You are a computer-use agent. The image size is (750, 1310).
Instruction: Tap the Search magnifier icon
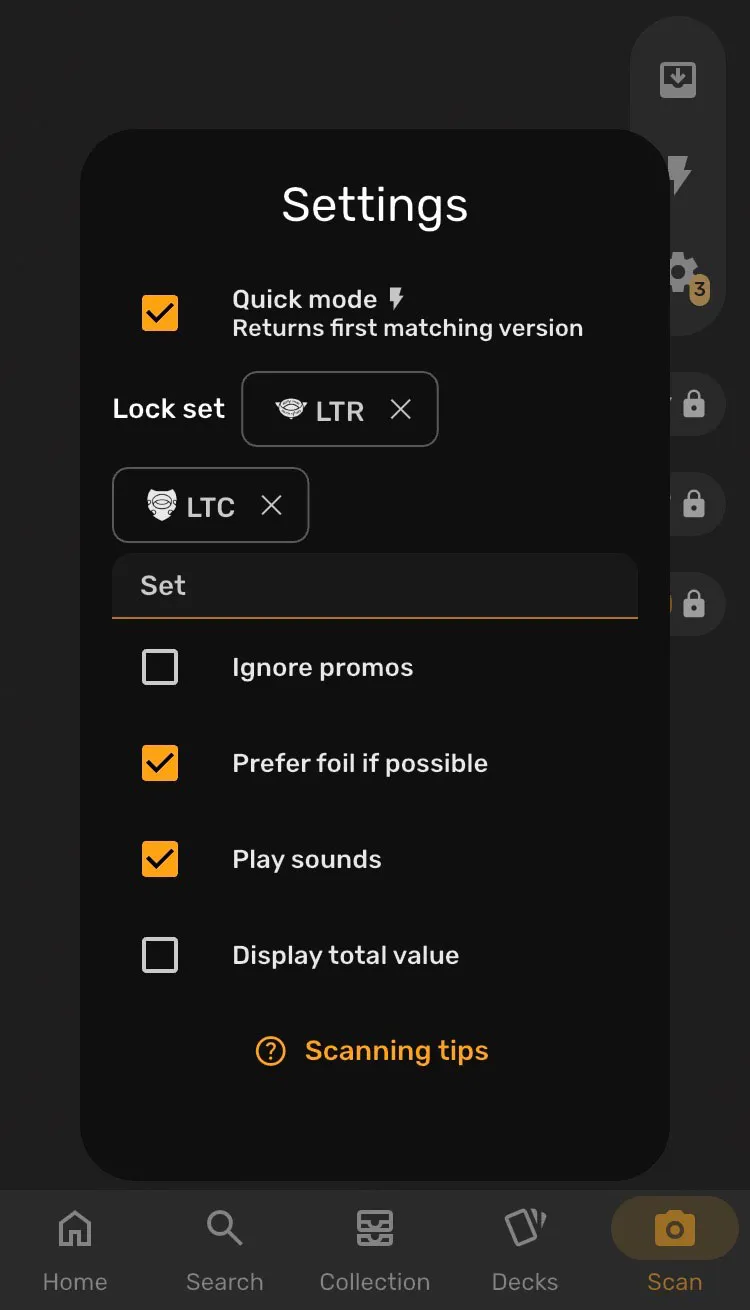224,1228
